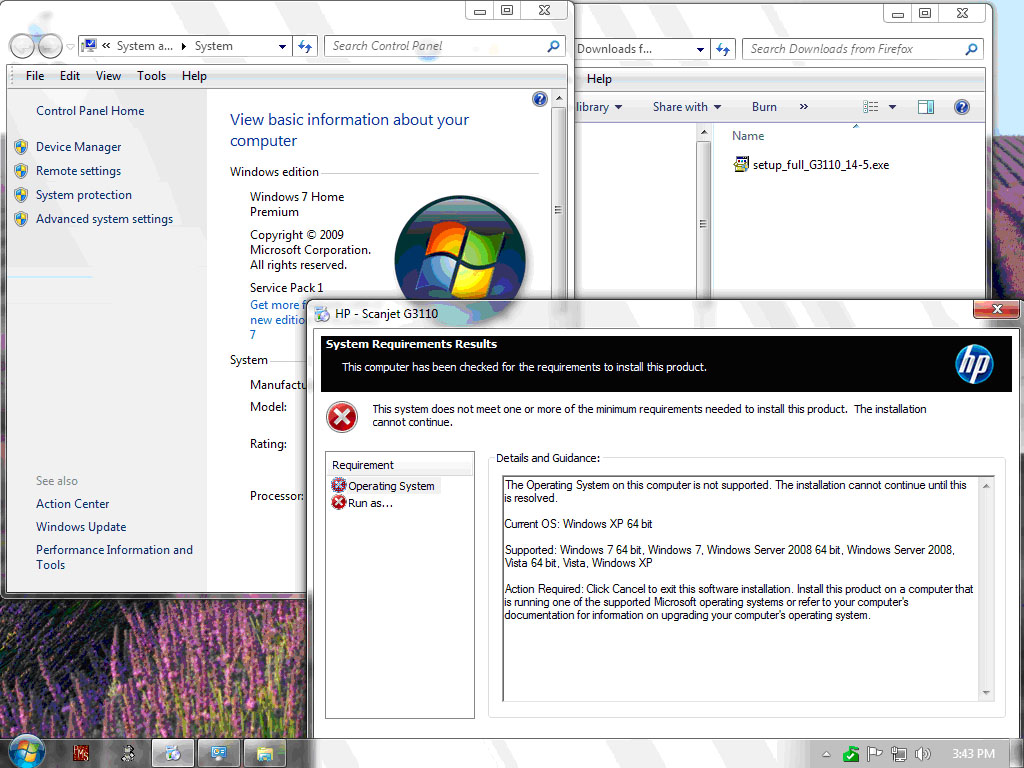Image resolution: width=1024 pixels, height=768 pixels.
Task: Expand Downloads address bar history dropdown
Action: (700, 50)
